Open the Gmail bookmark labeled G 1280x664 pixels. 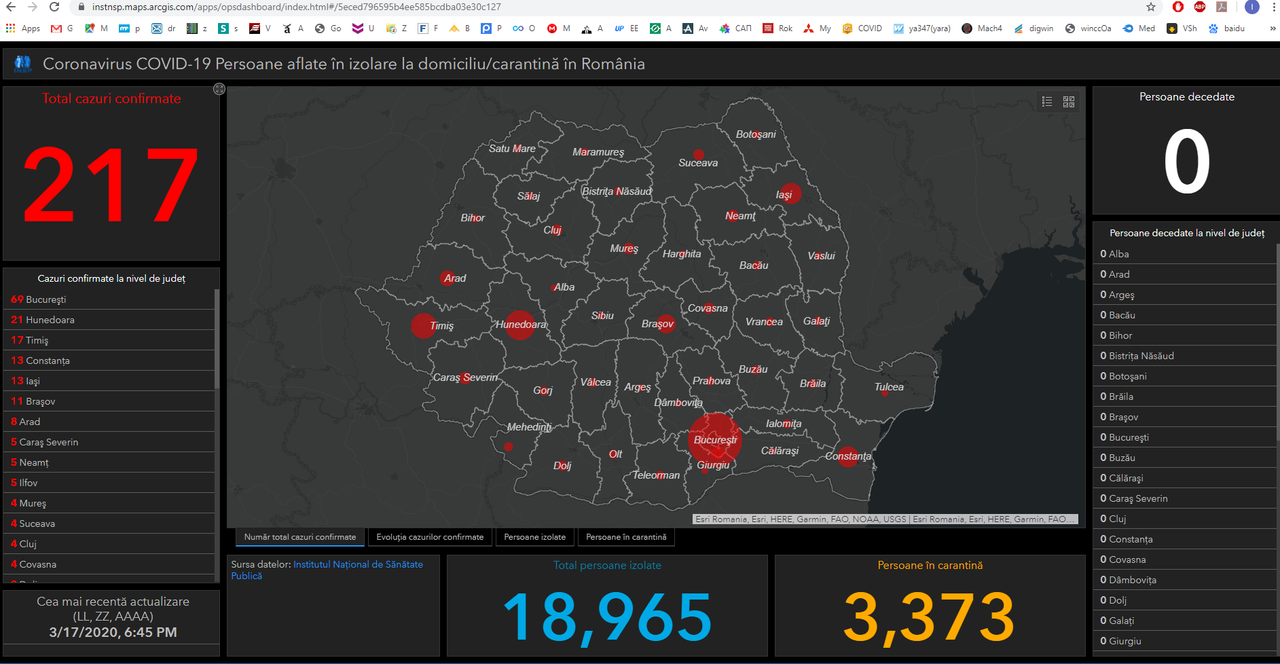click(x=62, y=29)
